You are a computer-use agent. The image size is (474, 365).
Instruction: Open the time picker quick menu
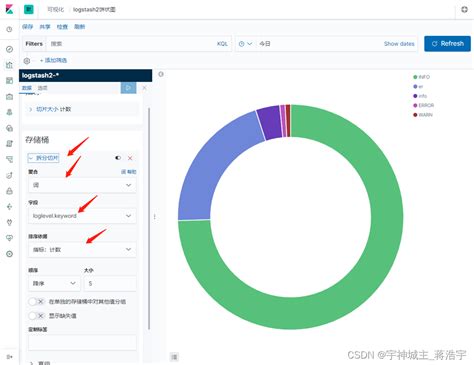tap(245, 44)
